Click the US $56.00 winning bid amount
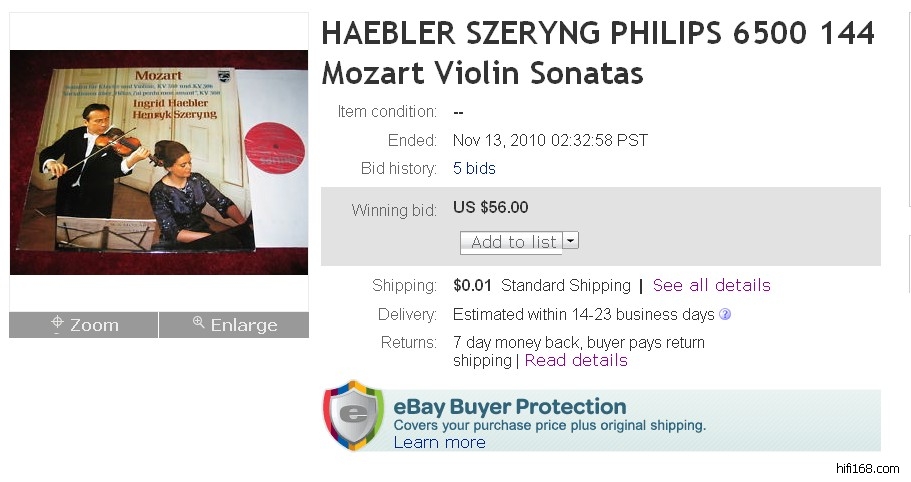Image resolution: width=911 pixels, height=482 pixels. (491, 208)
